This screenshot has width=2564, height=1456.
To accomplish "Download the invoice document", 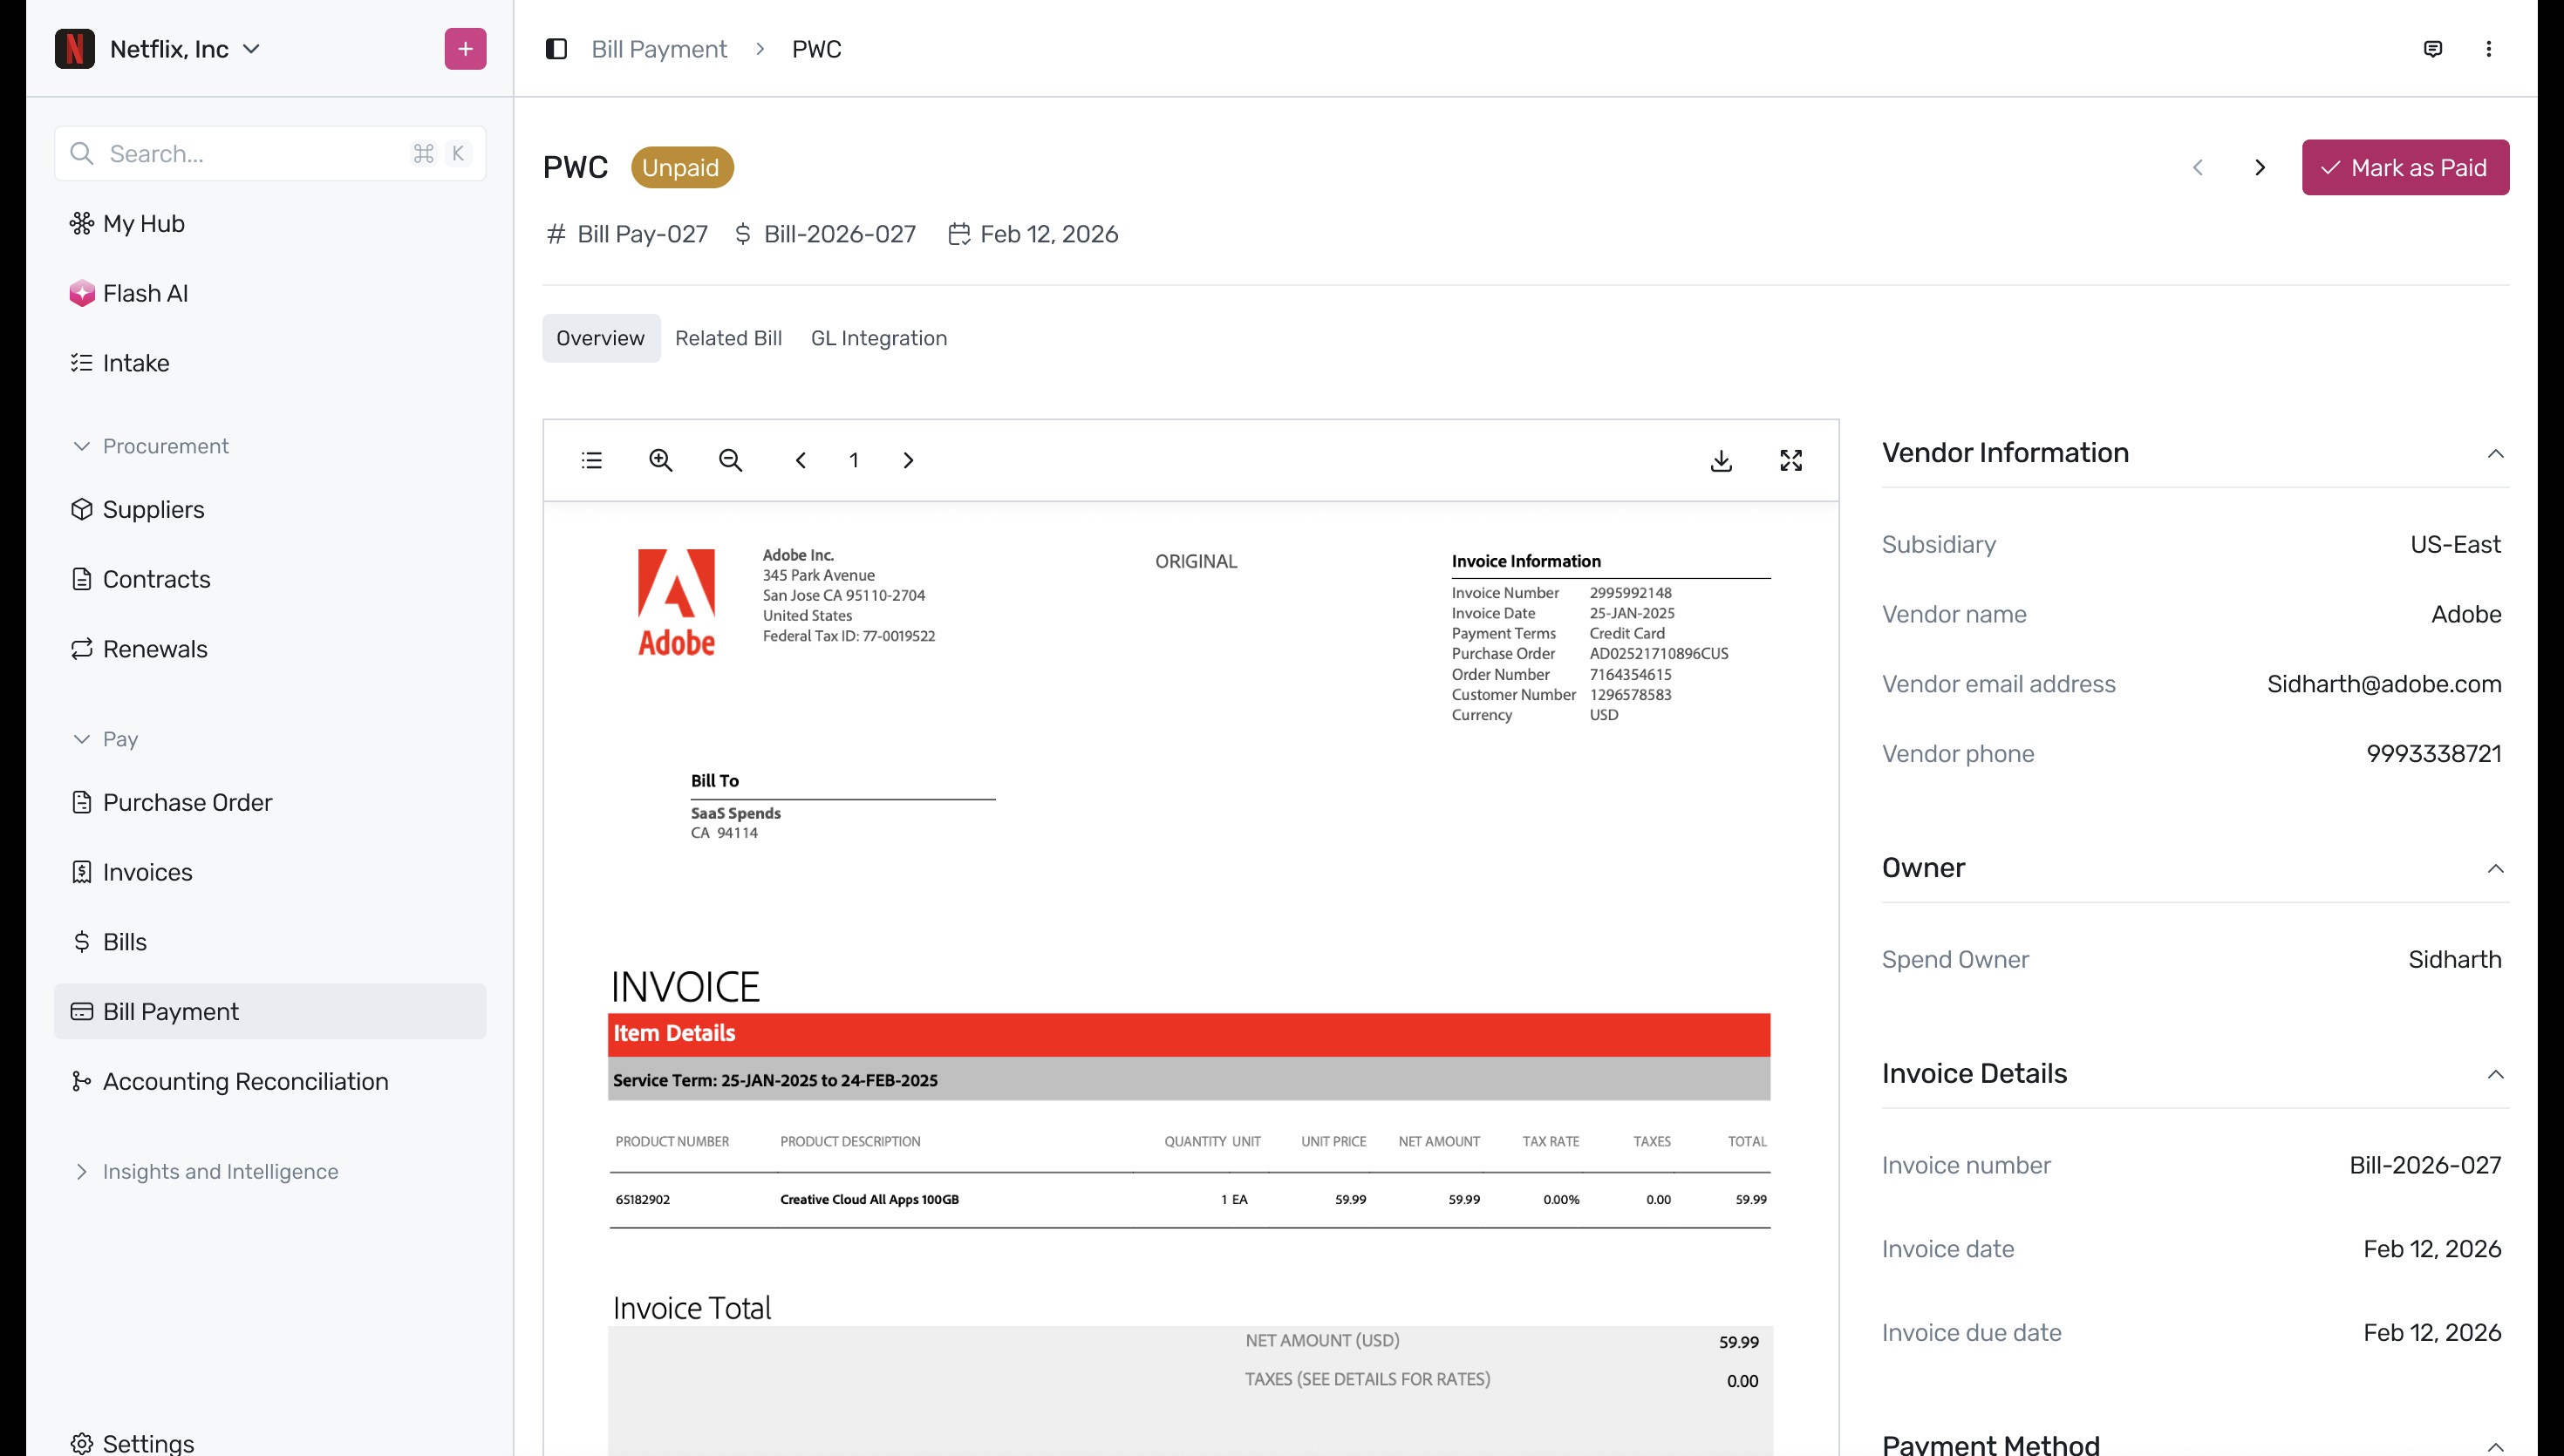I will click(x=1721, y=460).
